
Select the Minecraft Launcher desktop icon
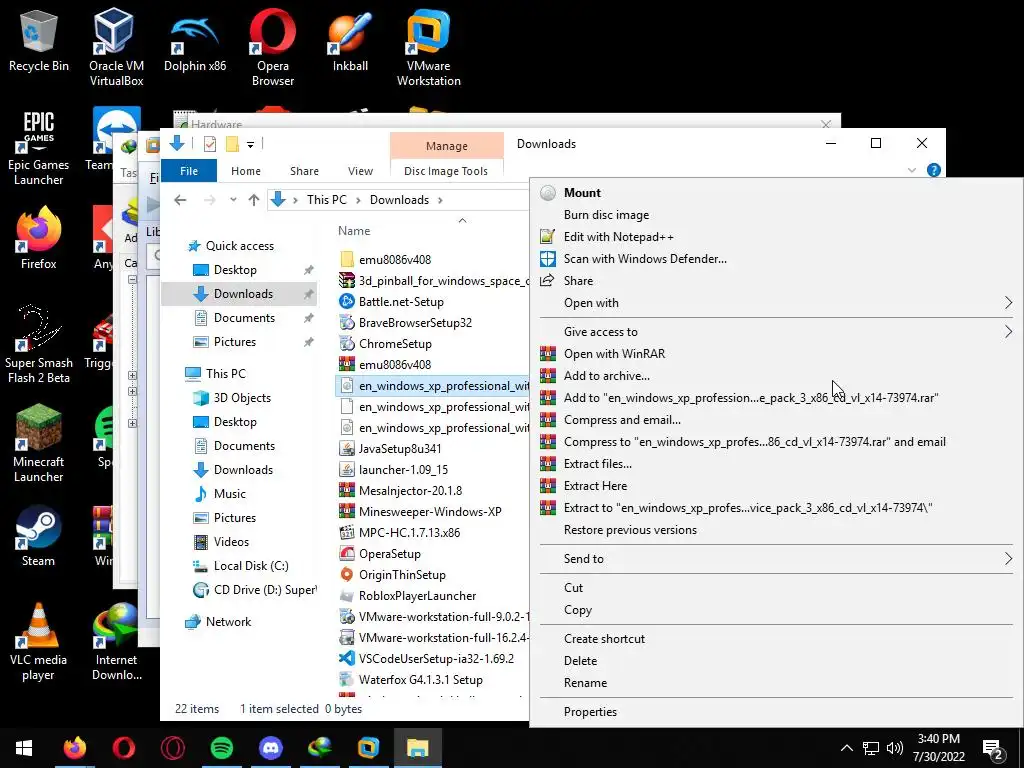pyautogui.click(x=39, y=443)
